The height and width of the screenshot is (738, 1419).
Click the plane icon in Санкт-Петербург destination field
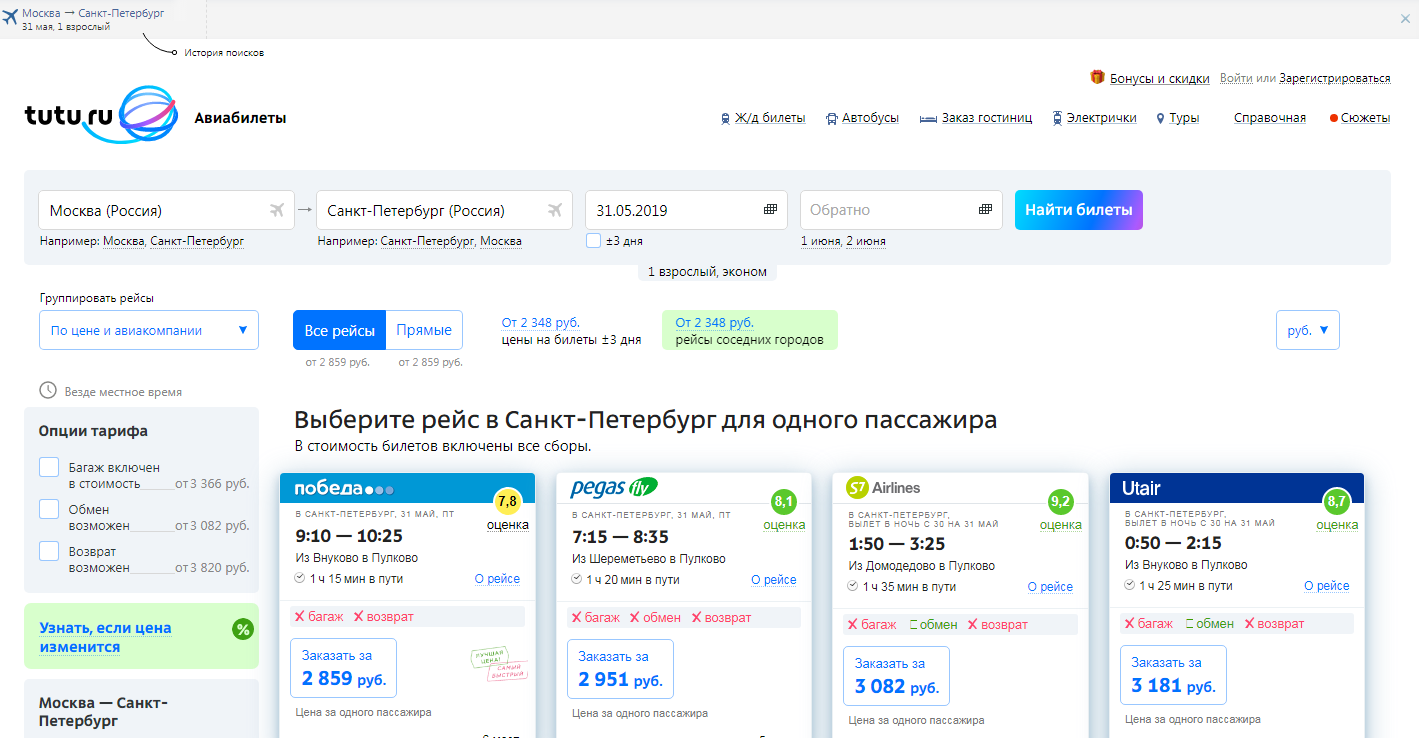(x=555, y=210)
